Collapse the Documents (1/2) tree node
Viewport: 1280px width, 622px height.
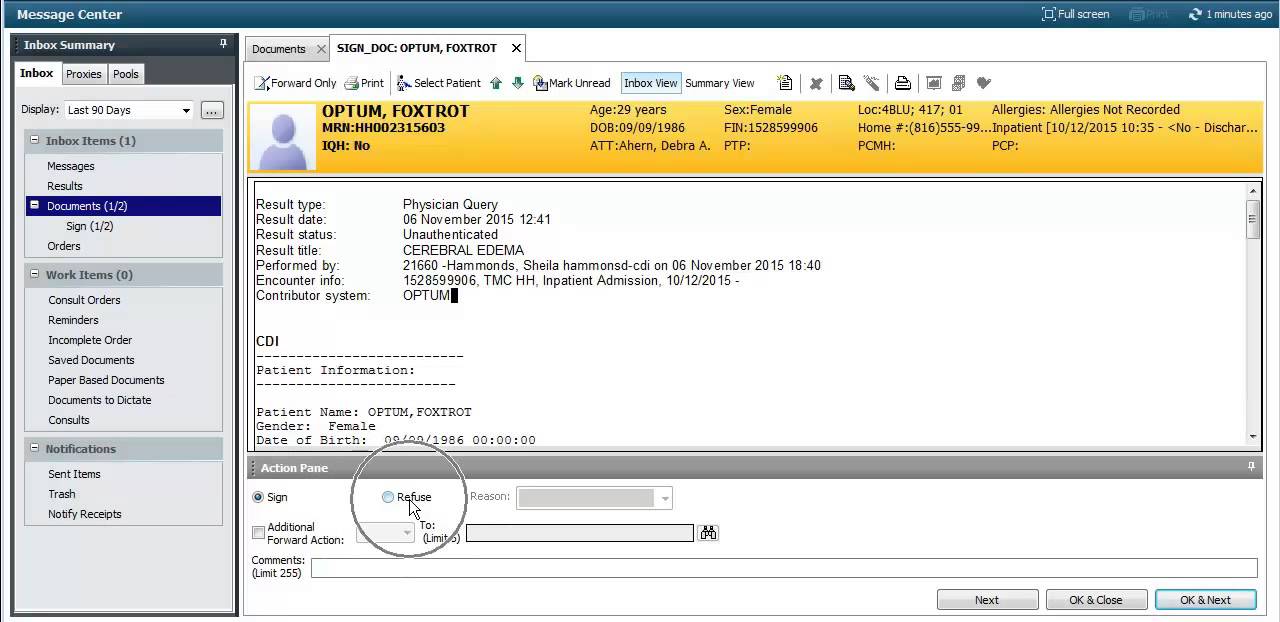pyautogui.click(x=35, y=206)
